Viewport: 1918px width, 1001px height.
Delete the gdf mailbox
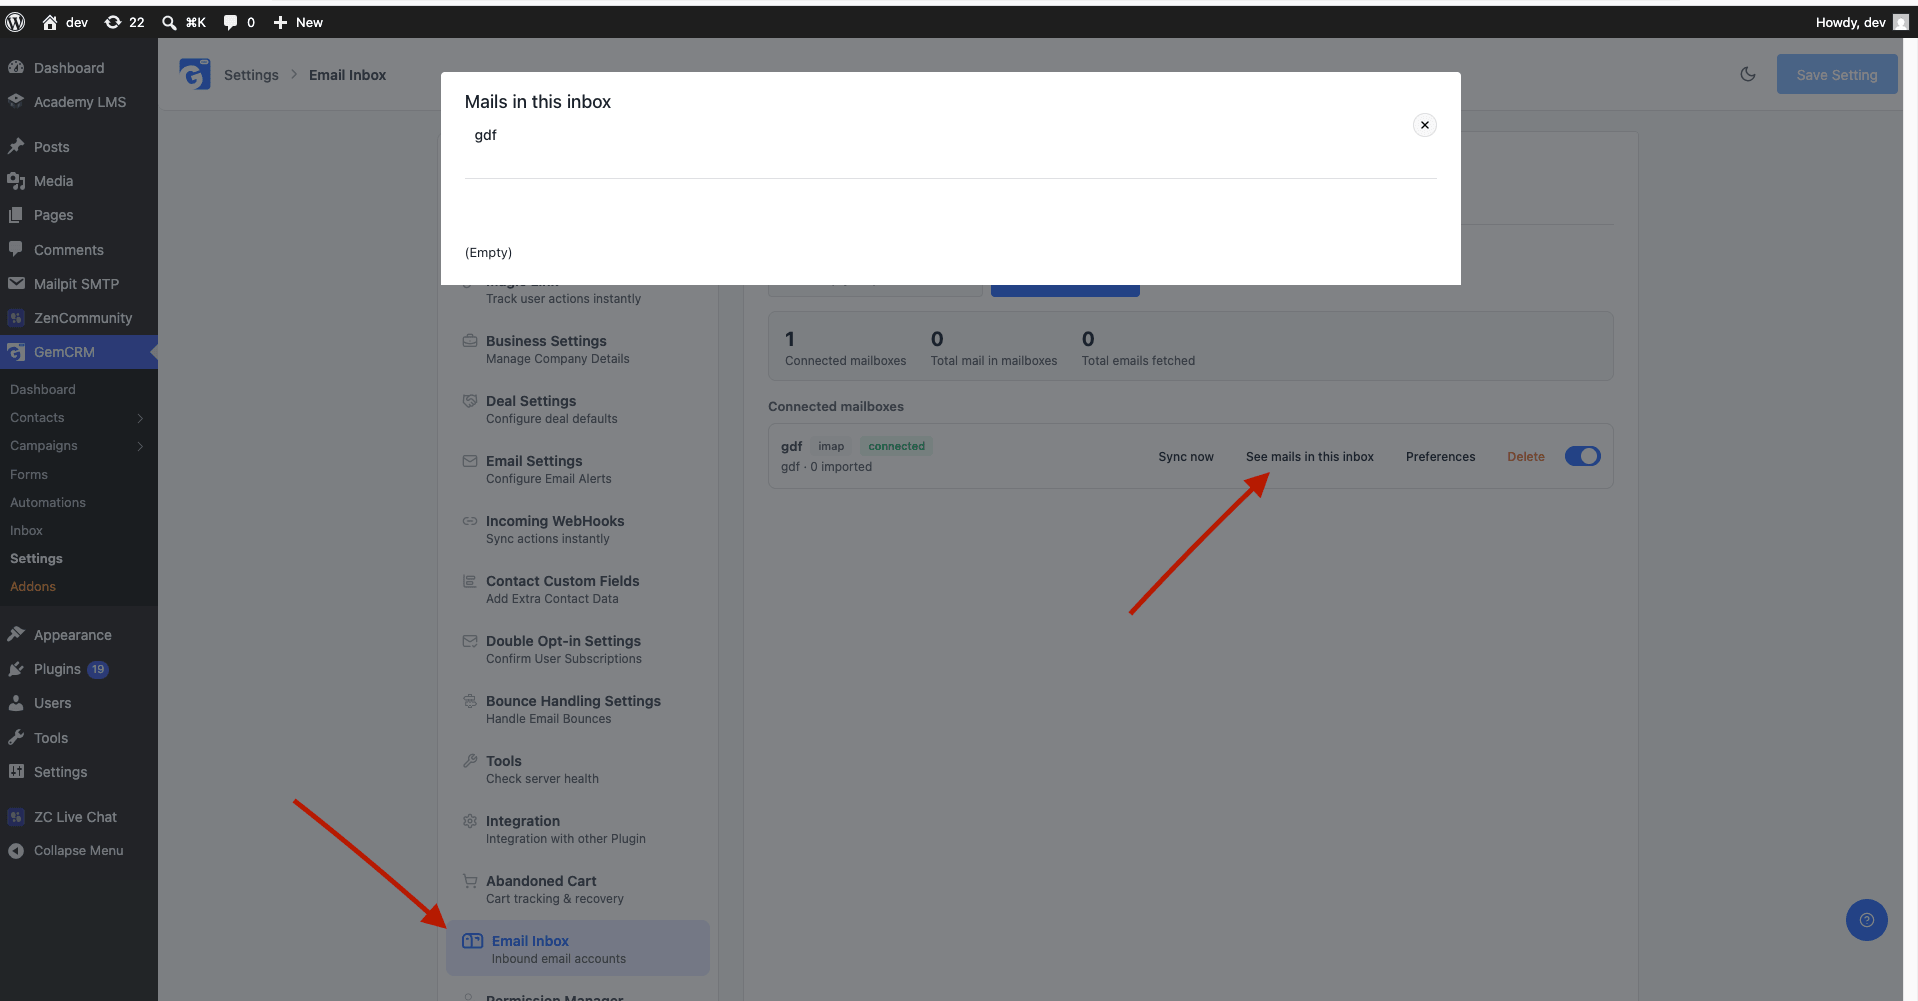point(1526,457)
